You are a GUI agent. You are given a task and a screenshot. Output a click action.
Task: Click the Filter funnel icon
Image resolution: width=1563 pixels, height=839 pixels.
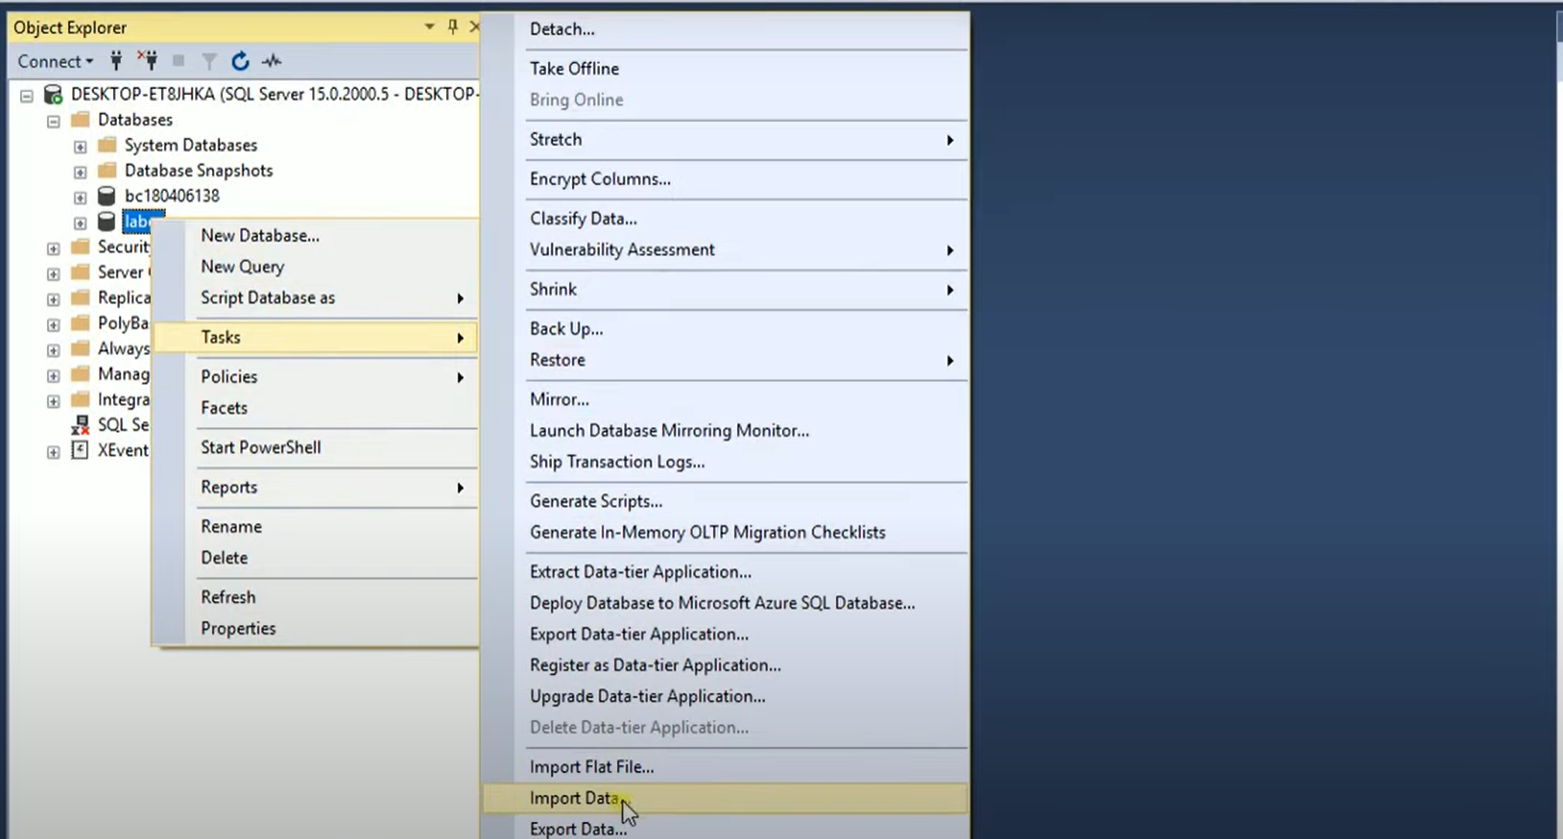[x=209, y=61]
